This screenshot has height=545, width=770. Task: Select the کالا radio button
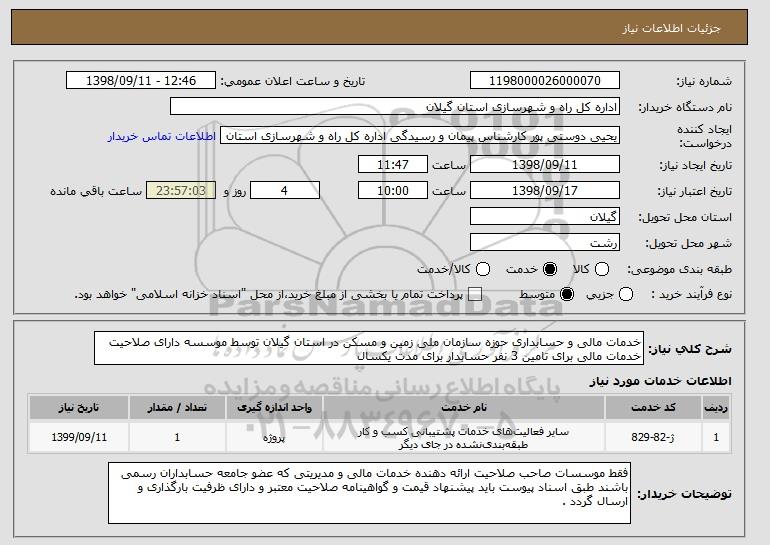pyautogui.click(x=602, y=269)
